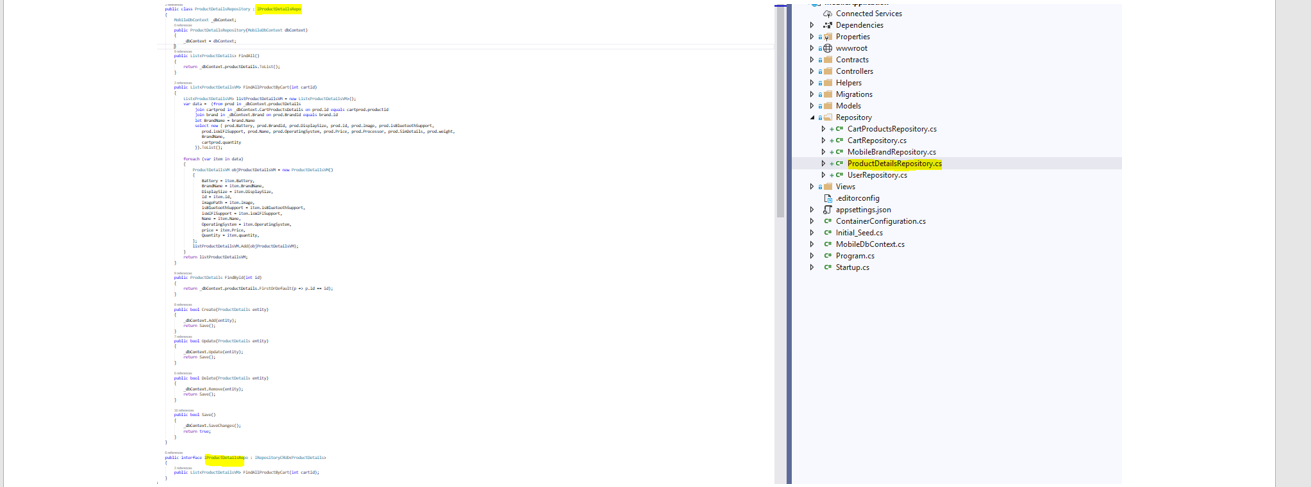The width and height of the screenshot is (1311, 487).
Task: Click the Properties wrench icon
Action: coord(828,37)
